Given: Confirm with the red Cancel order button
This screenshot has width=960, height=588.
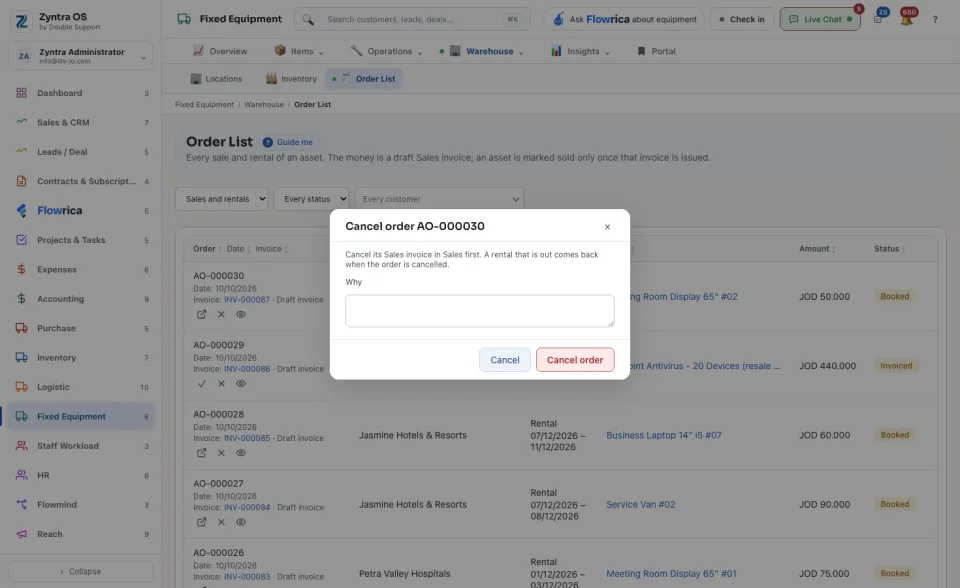Looking at the screenshot, I should click(x=575, y=360).
